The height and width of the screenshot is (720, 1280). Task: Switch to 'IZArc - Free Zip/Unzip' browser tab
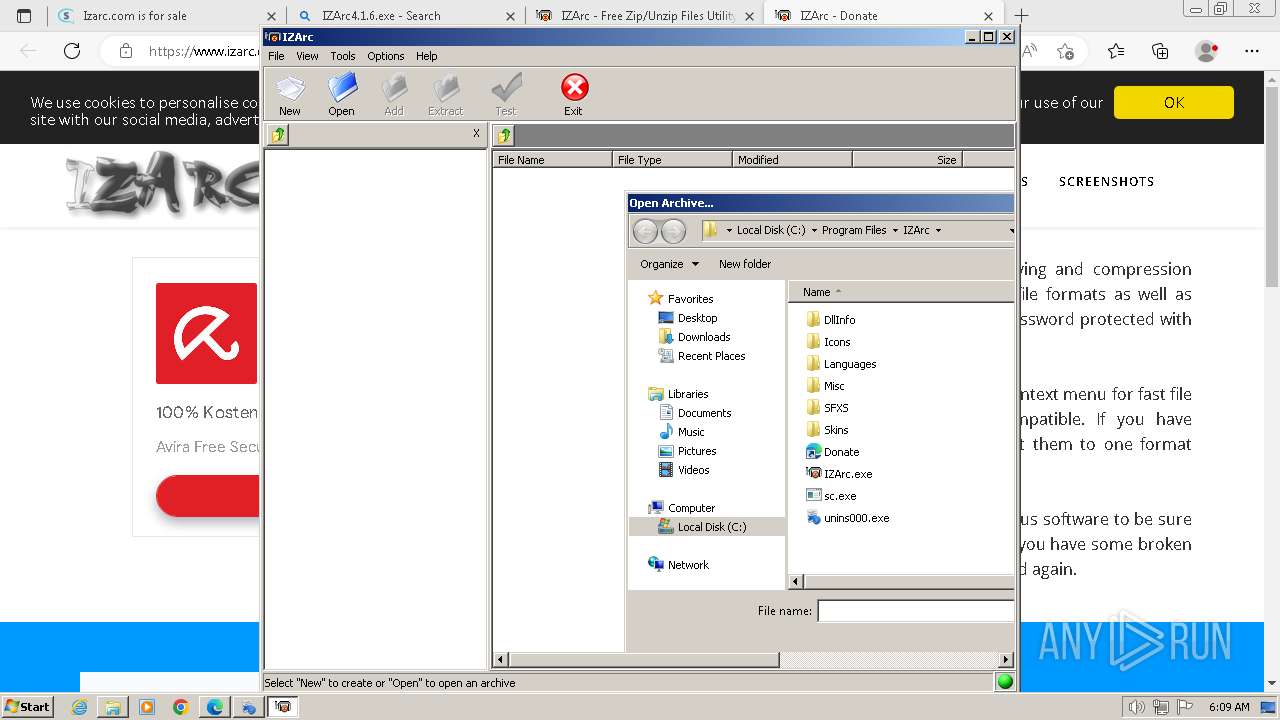[x=645, y=16]
